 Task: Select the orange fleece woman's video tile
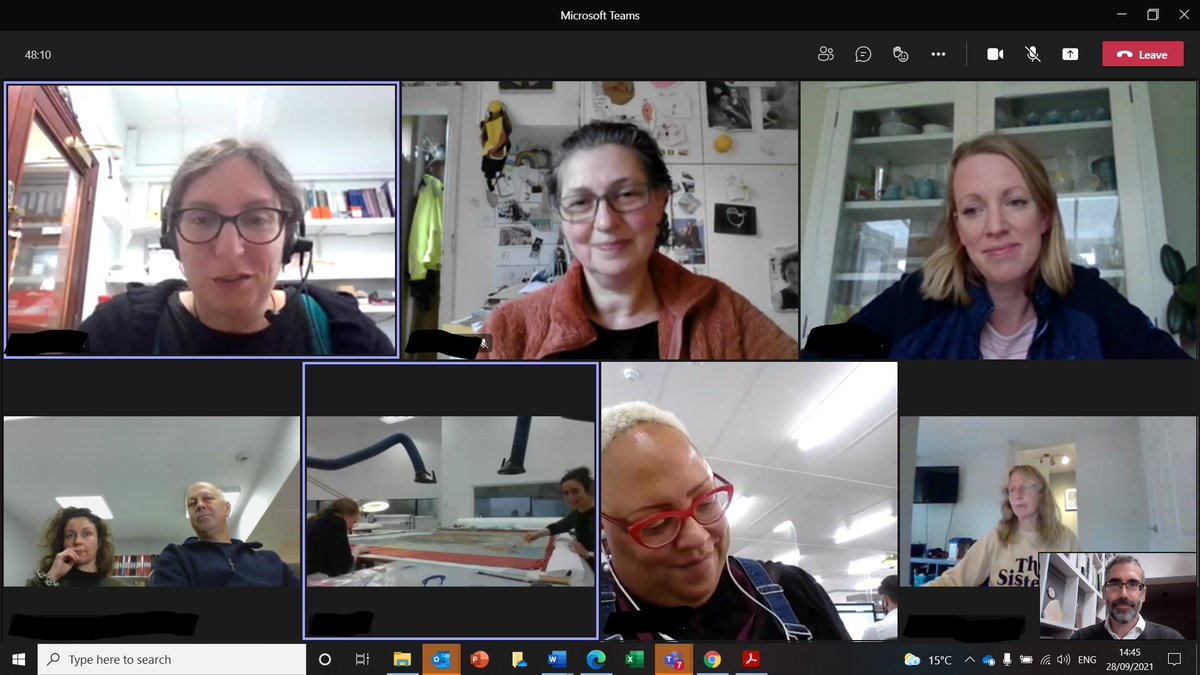[600, 220]
